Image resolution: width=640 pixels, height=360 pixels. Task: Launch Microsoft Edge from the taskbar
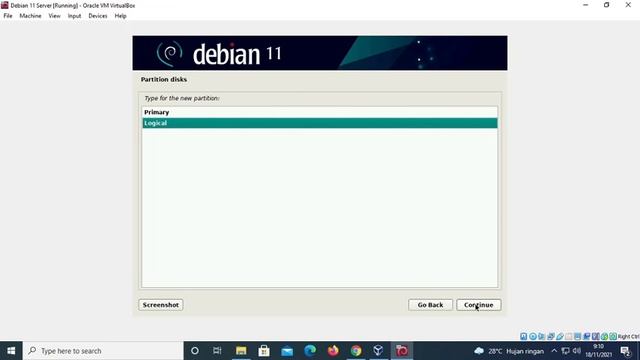pos(310,351)
